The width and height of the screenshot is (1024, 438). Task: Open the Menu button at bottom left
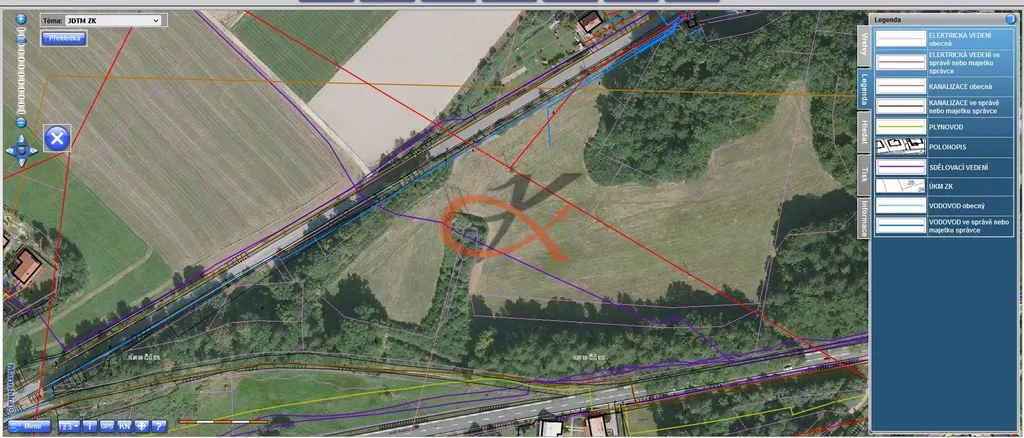[29, 426]
